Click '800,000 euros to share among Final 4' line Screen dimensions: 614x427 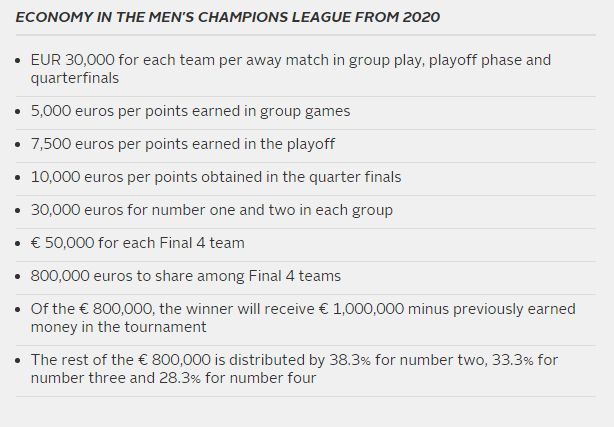coord(186,276)
